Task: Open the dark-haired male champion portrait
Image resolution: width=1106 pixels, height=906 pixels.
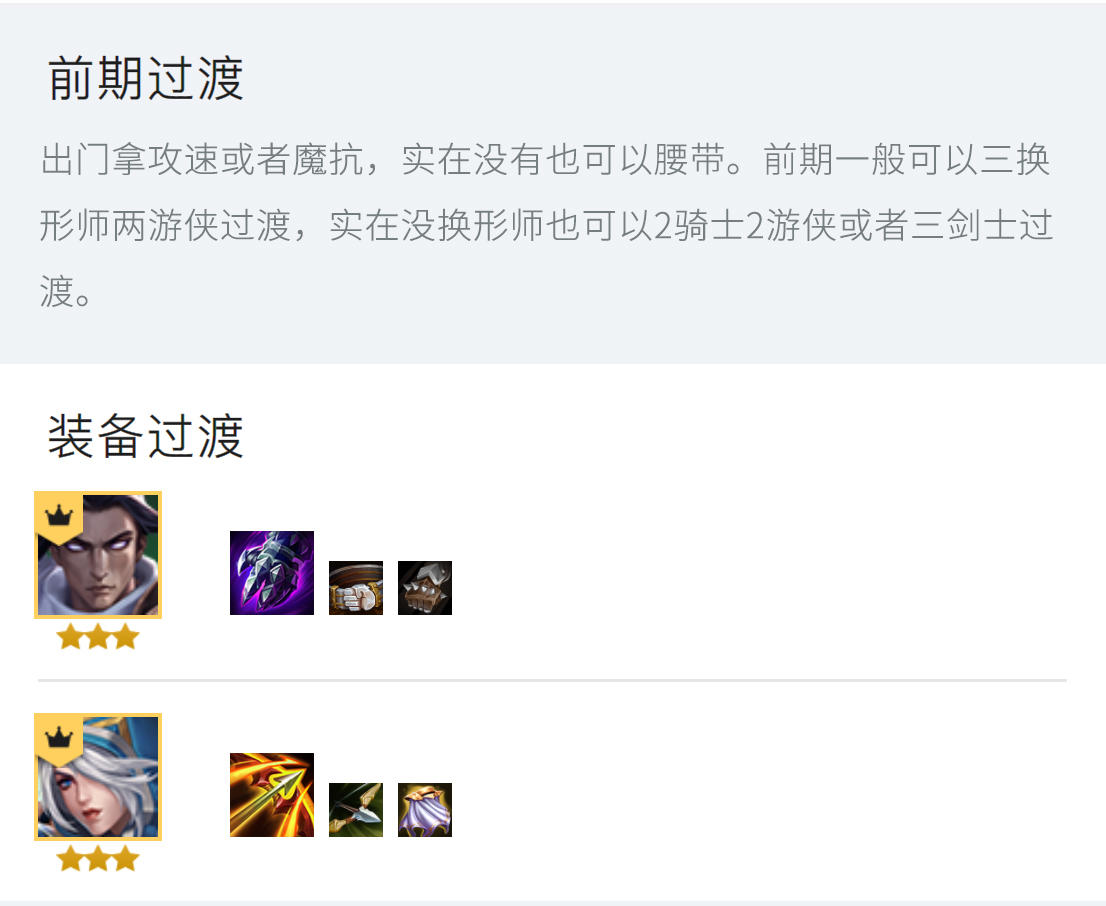Action: click(x=98, y=555)
